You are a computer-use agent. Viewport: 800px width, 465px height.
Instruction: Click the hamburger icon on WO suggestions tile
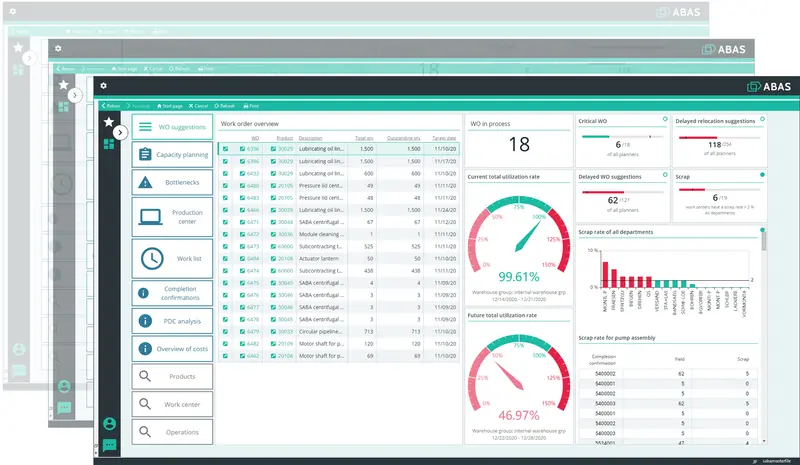pos(145,127)
